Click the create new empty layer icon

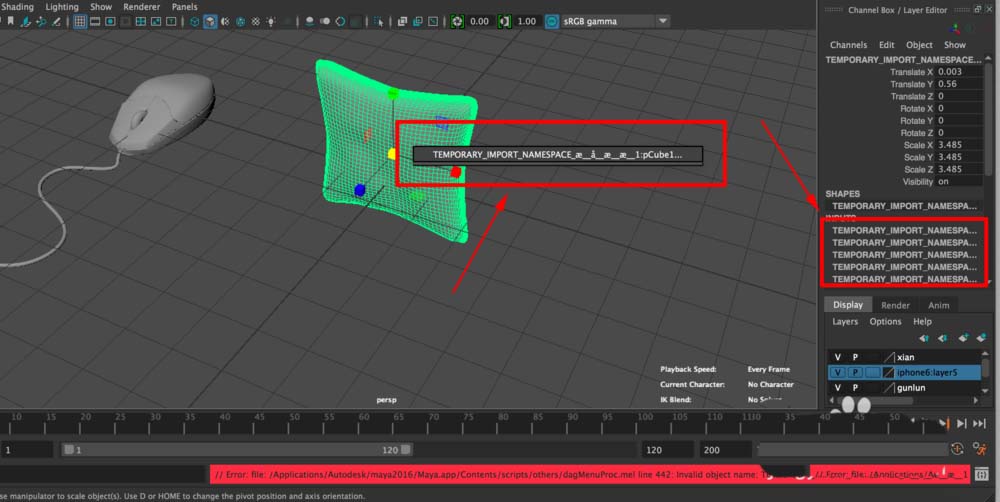pyautogui.click(x=962, y=338)
